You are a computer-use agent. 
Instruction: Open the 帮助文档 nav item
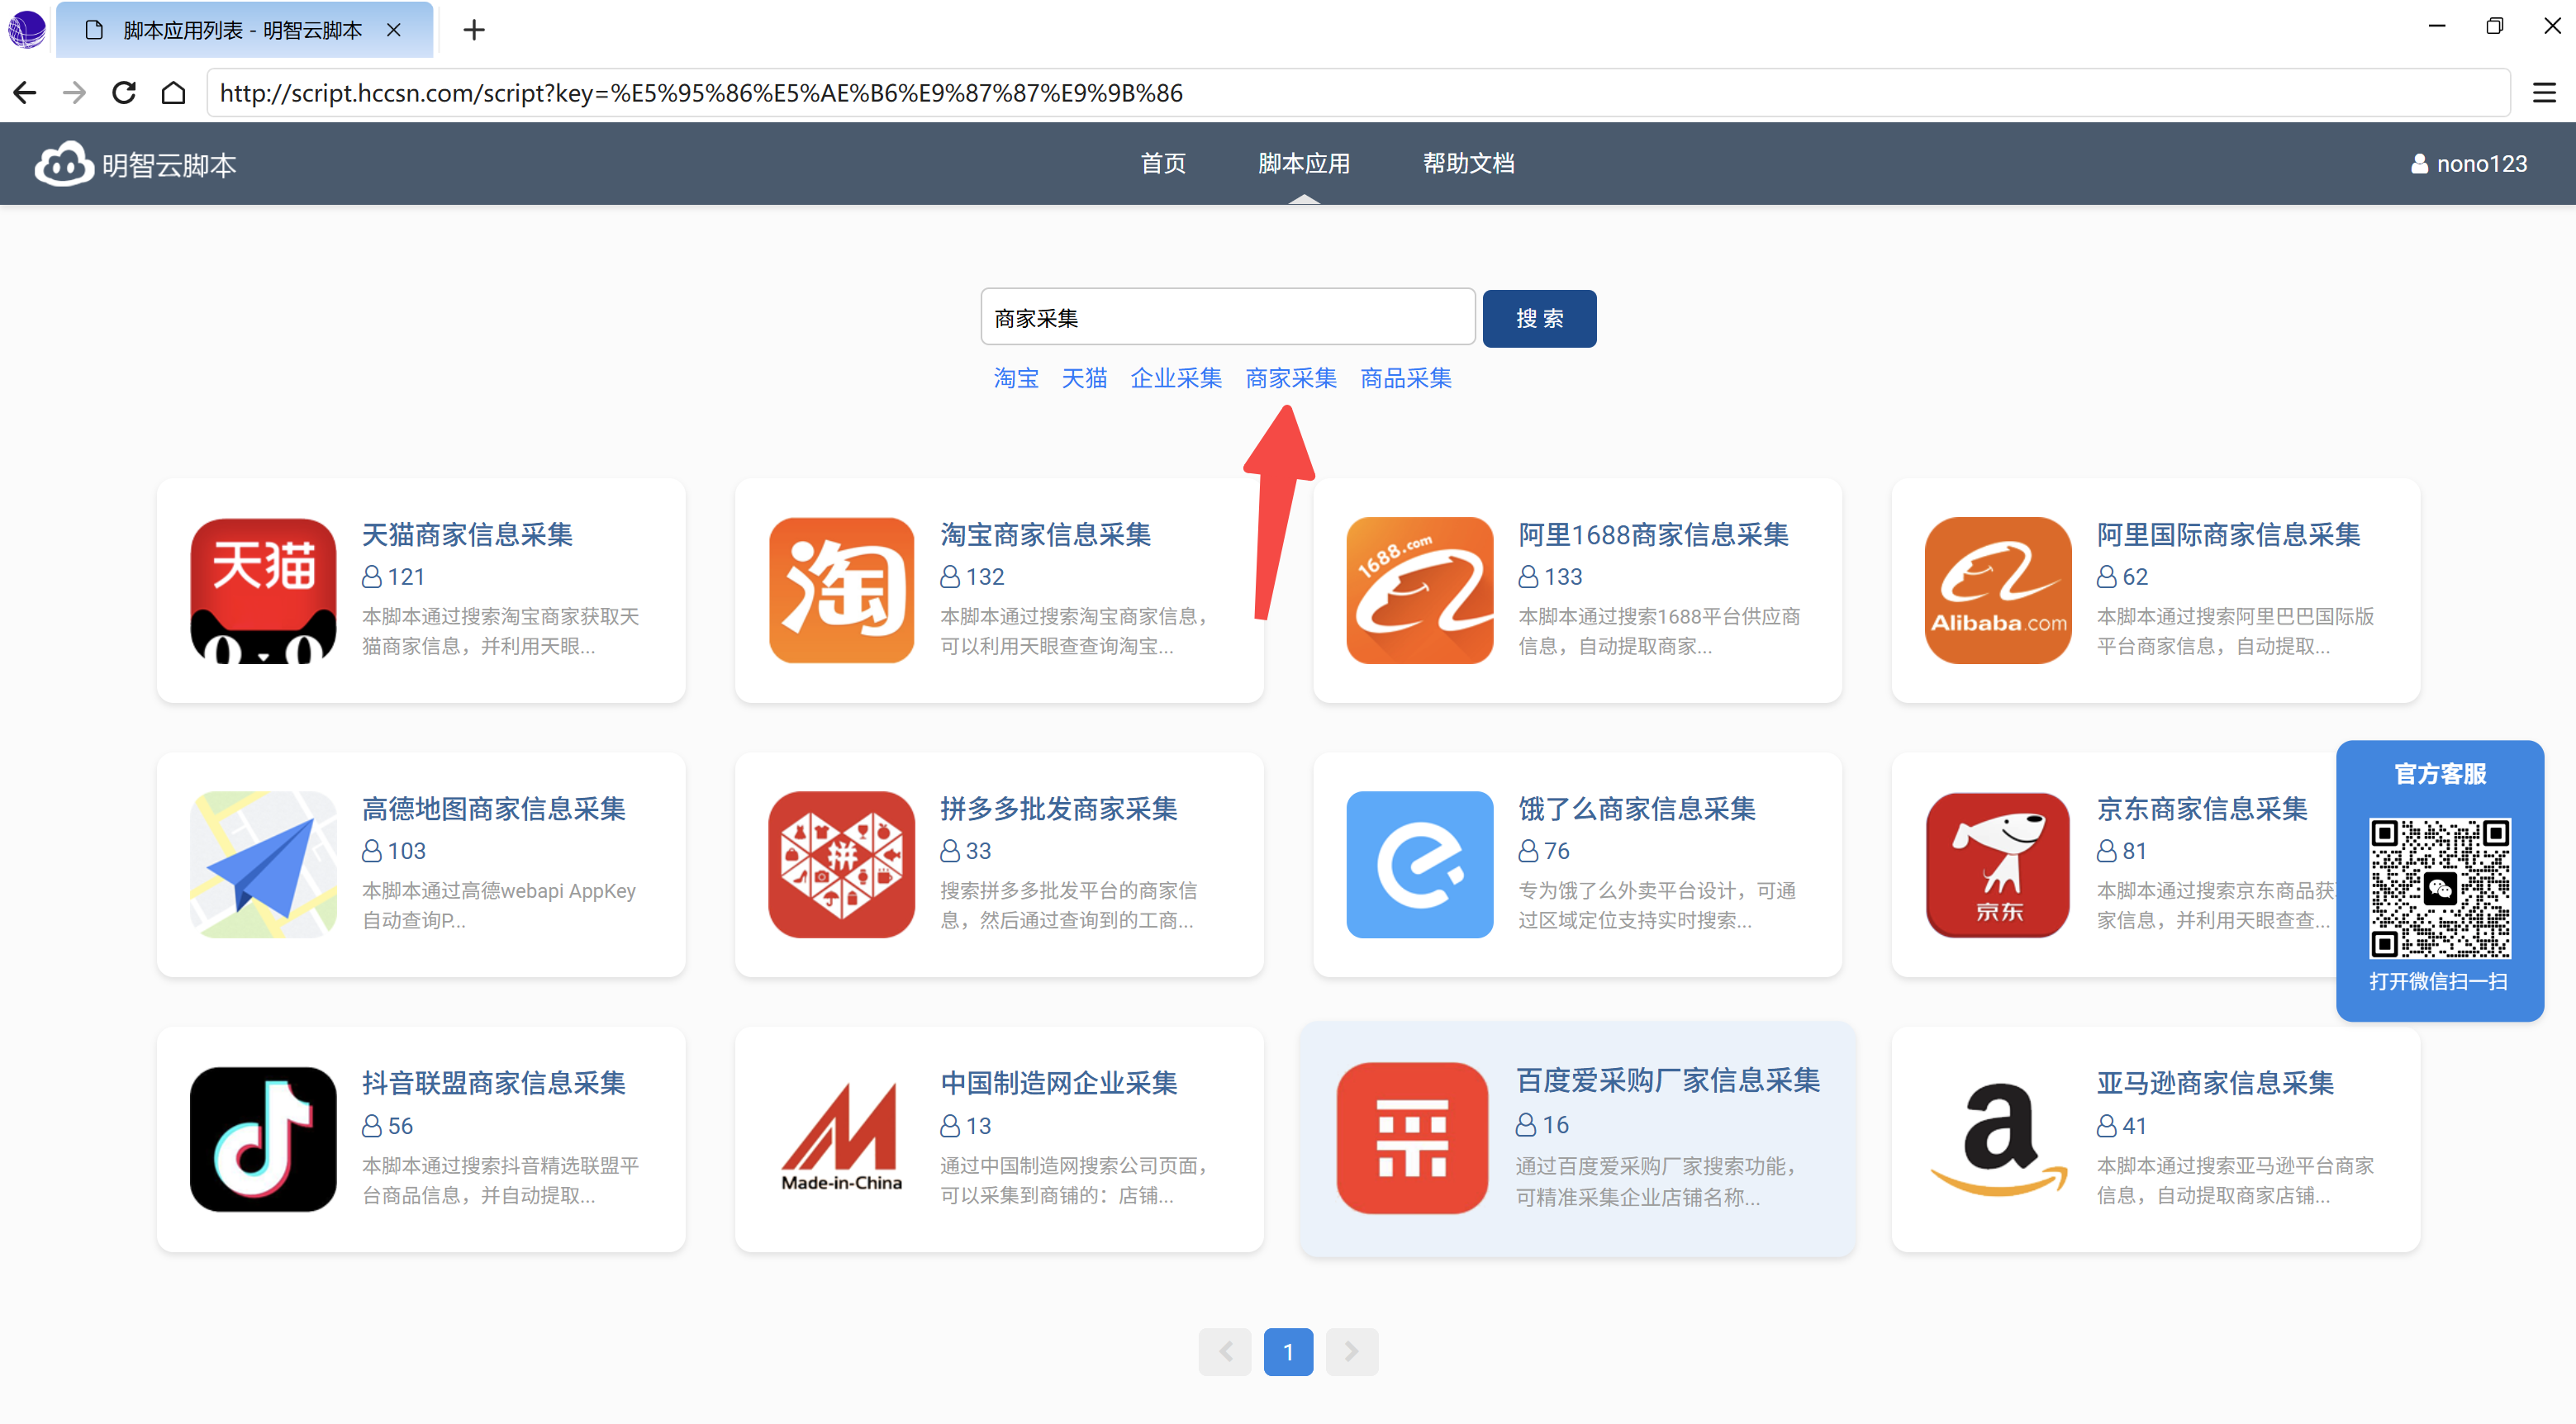pos(1469,164)
